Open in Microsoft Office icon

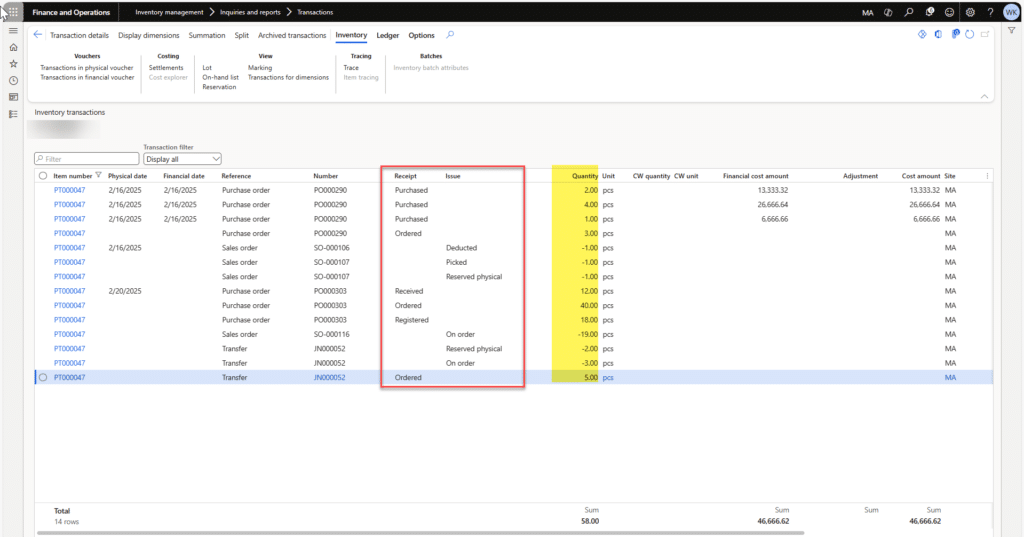tap(938, 34)
